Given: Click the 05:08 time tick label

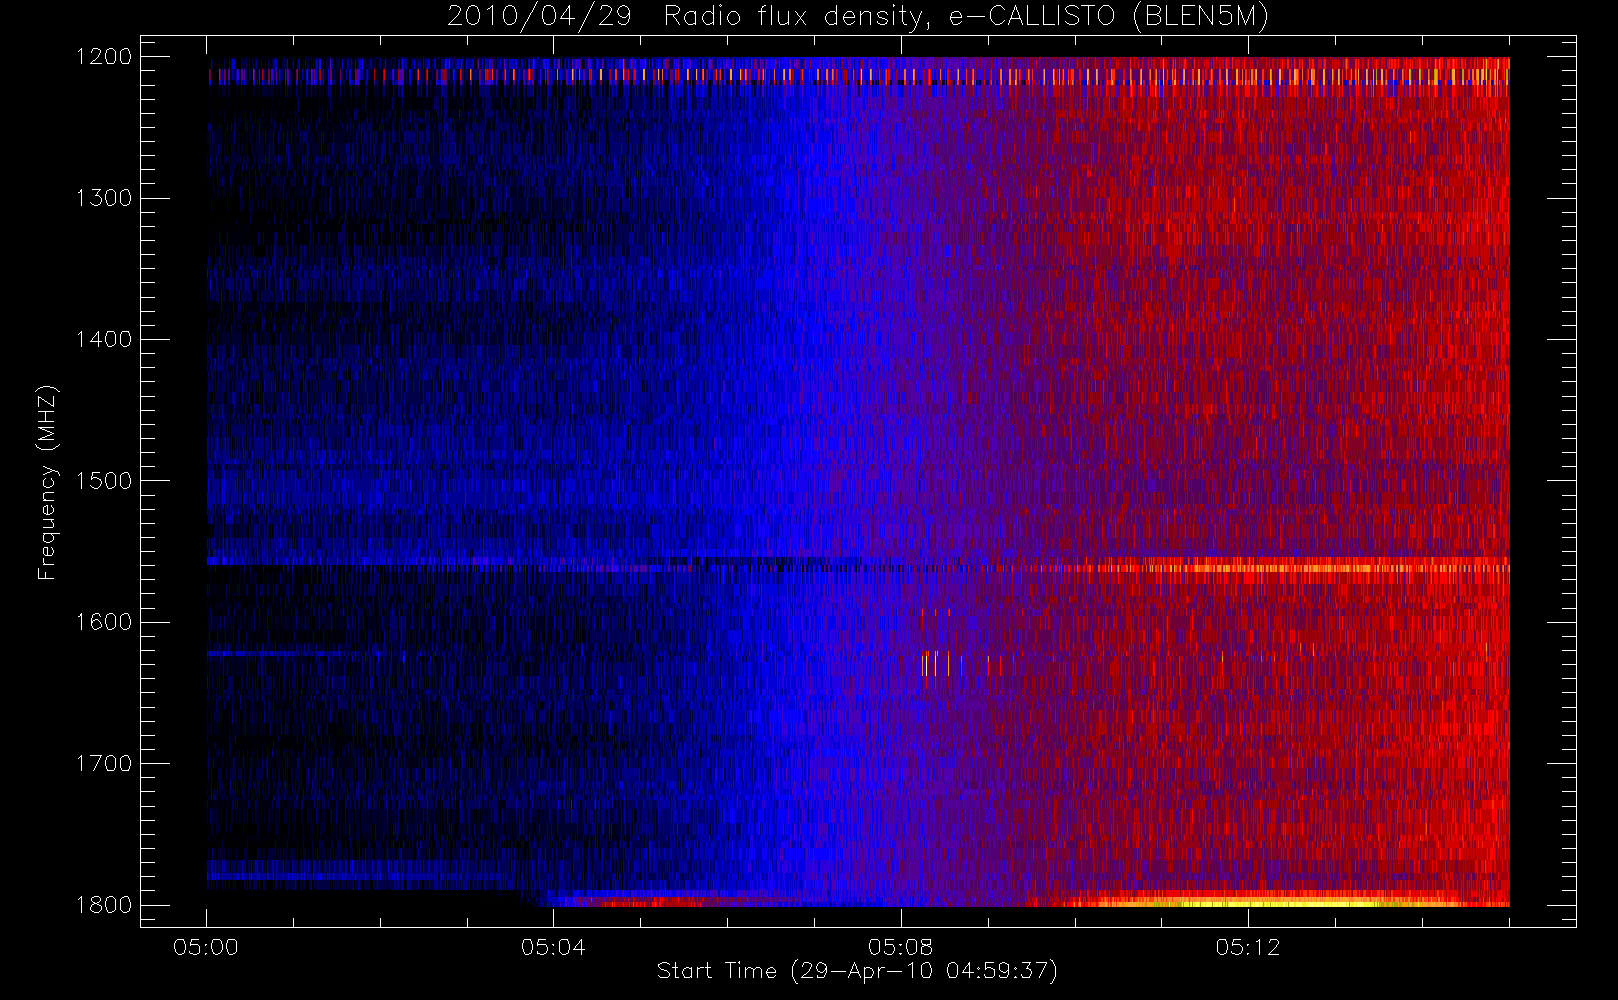Looking at the screenshot, I should (x=900, y=947).
